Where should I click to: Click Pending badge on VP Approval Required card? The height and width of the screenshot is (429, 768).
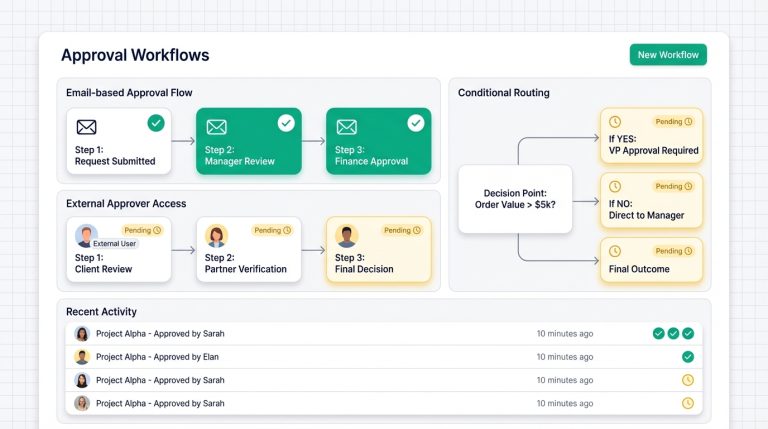(x=674, y=121)
